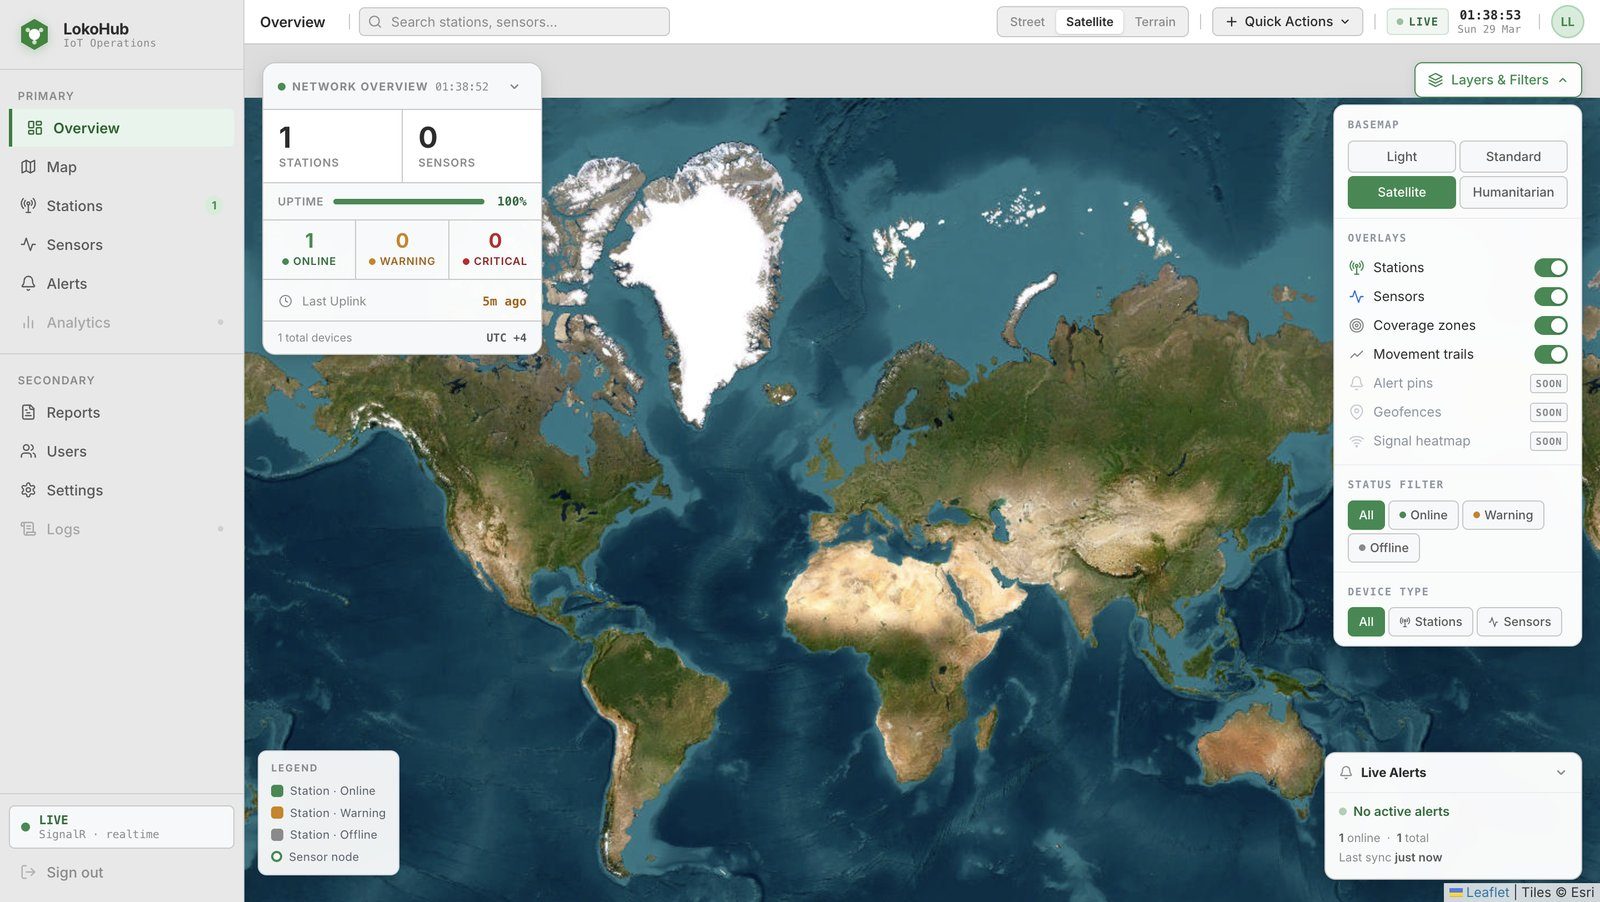Select the Standard basemap

click(1513, 157)
